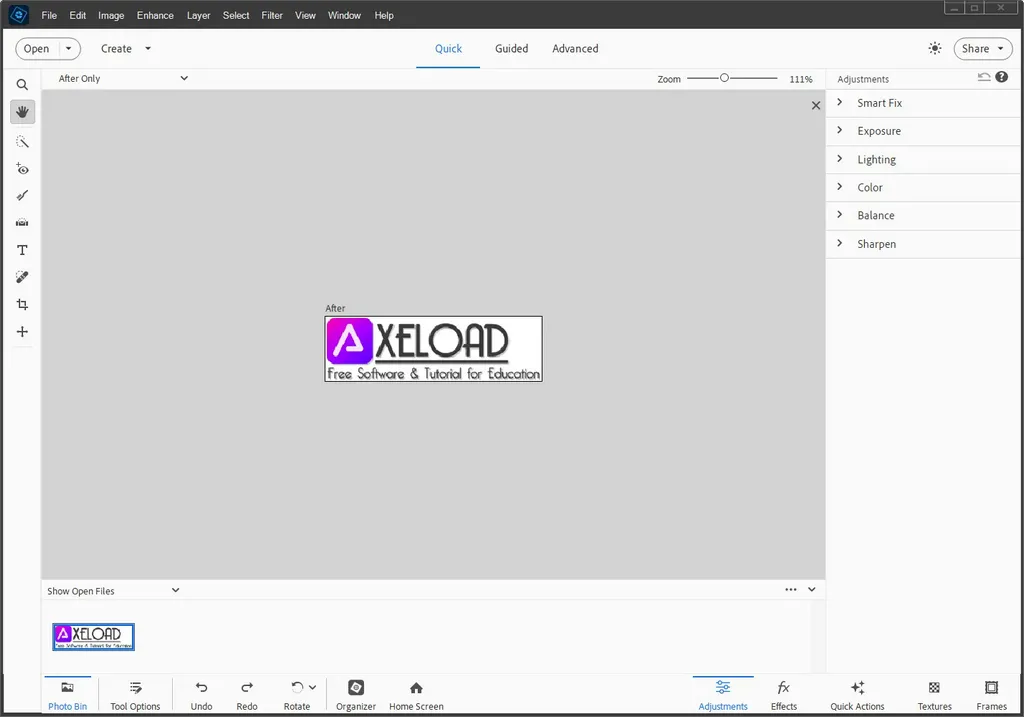
Task: Show the Adjustments panel
Action: 723,695
